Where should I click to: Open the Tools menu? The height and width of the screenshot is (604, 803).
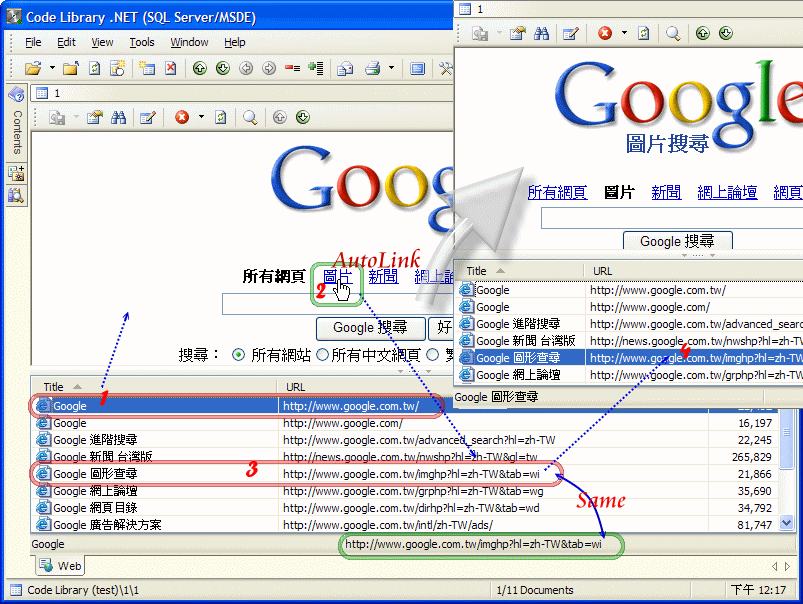click(142, 42)
